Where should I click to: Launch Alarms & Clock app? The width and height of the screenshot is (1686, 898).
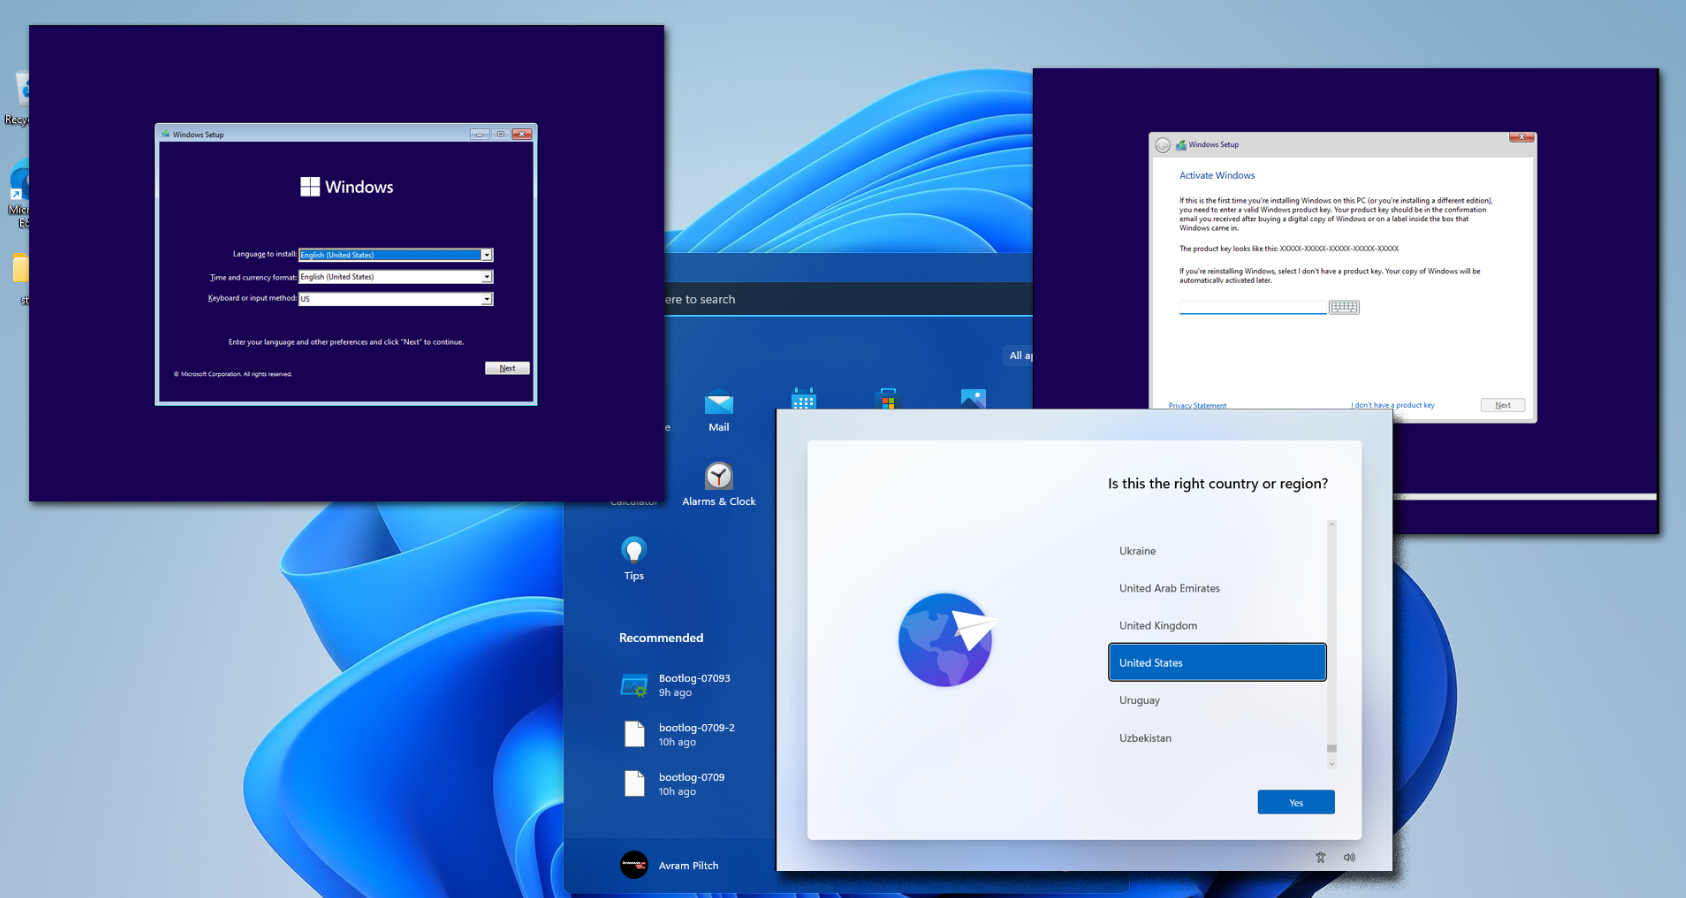[718, 477]
